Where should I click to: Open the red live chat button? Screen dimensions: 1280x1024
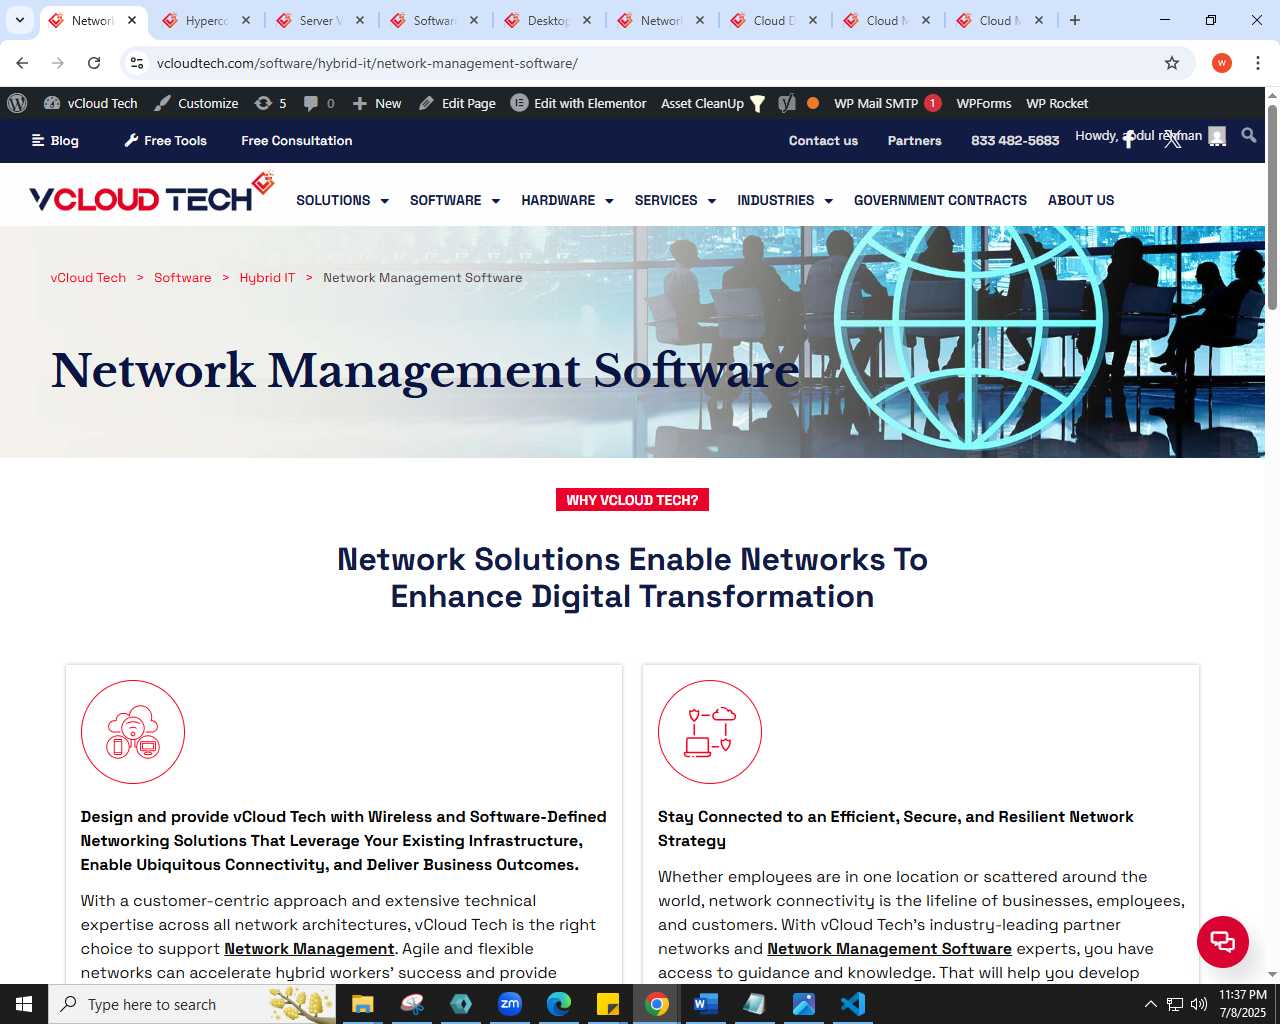(x=1223, y=942)
